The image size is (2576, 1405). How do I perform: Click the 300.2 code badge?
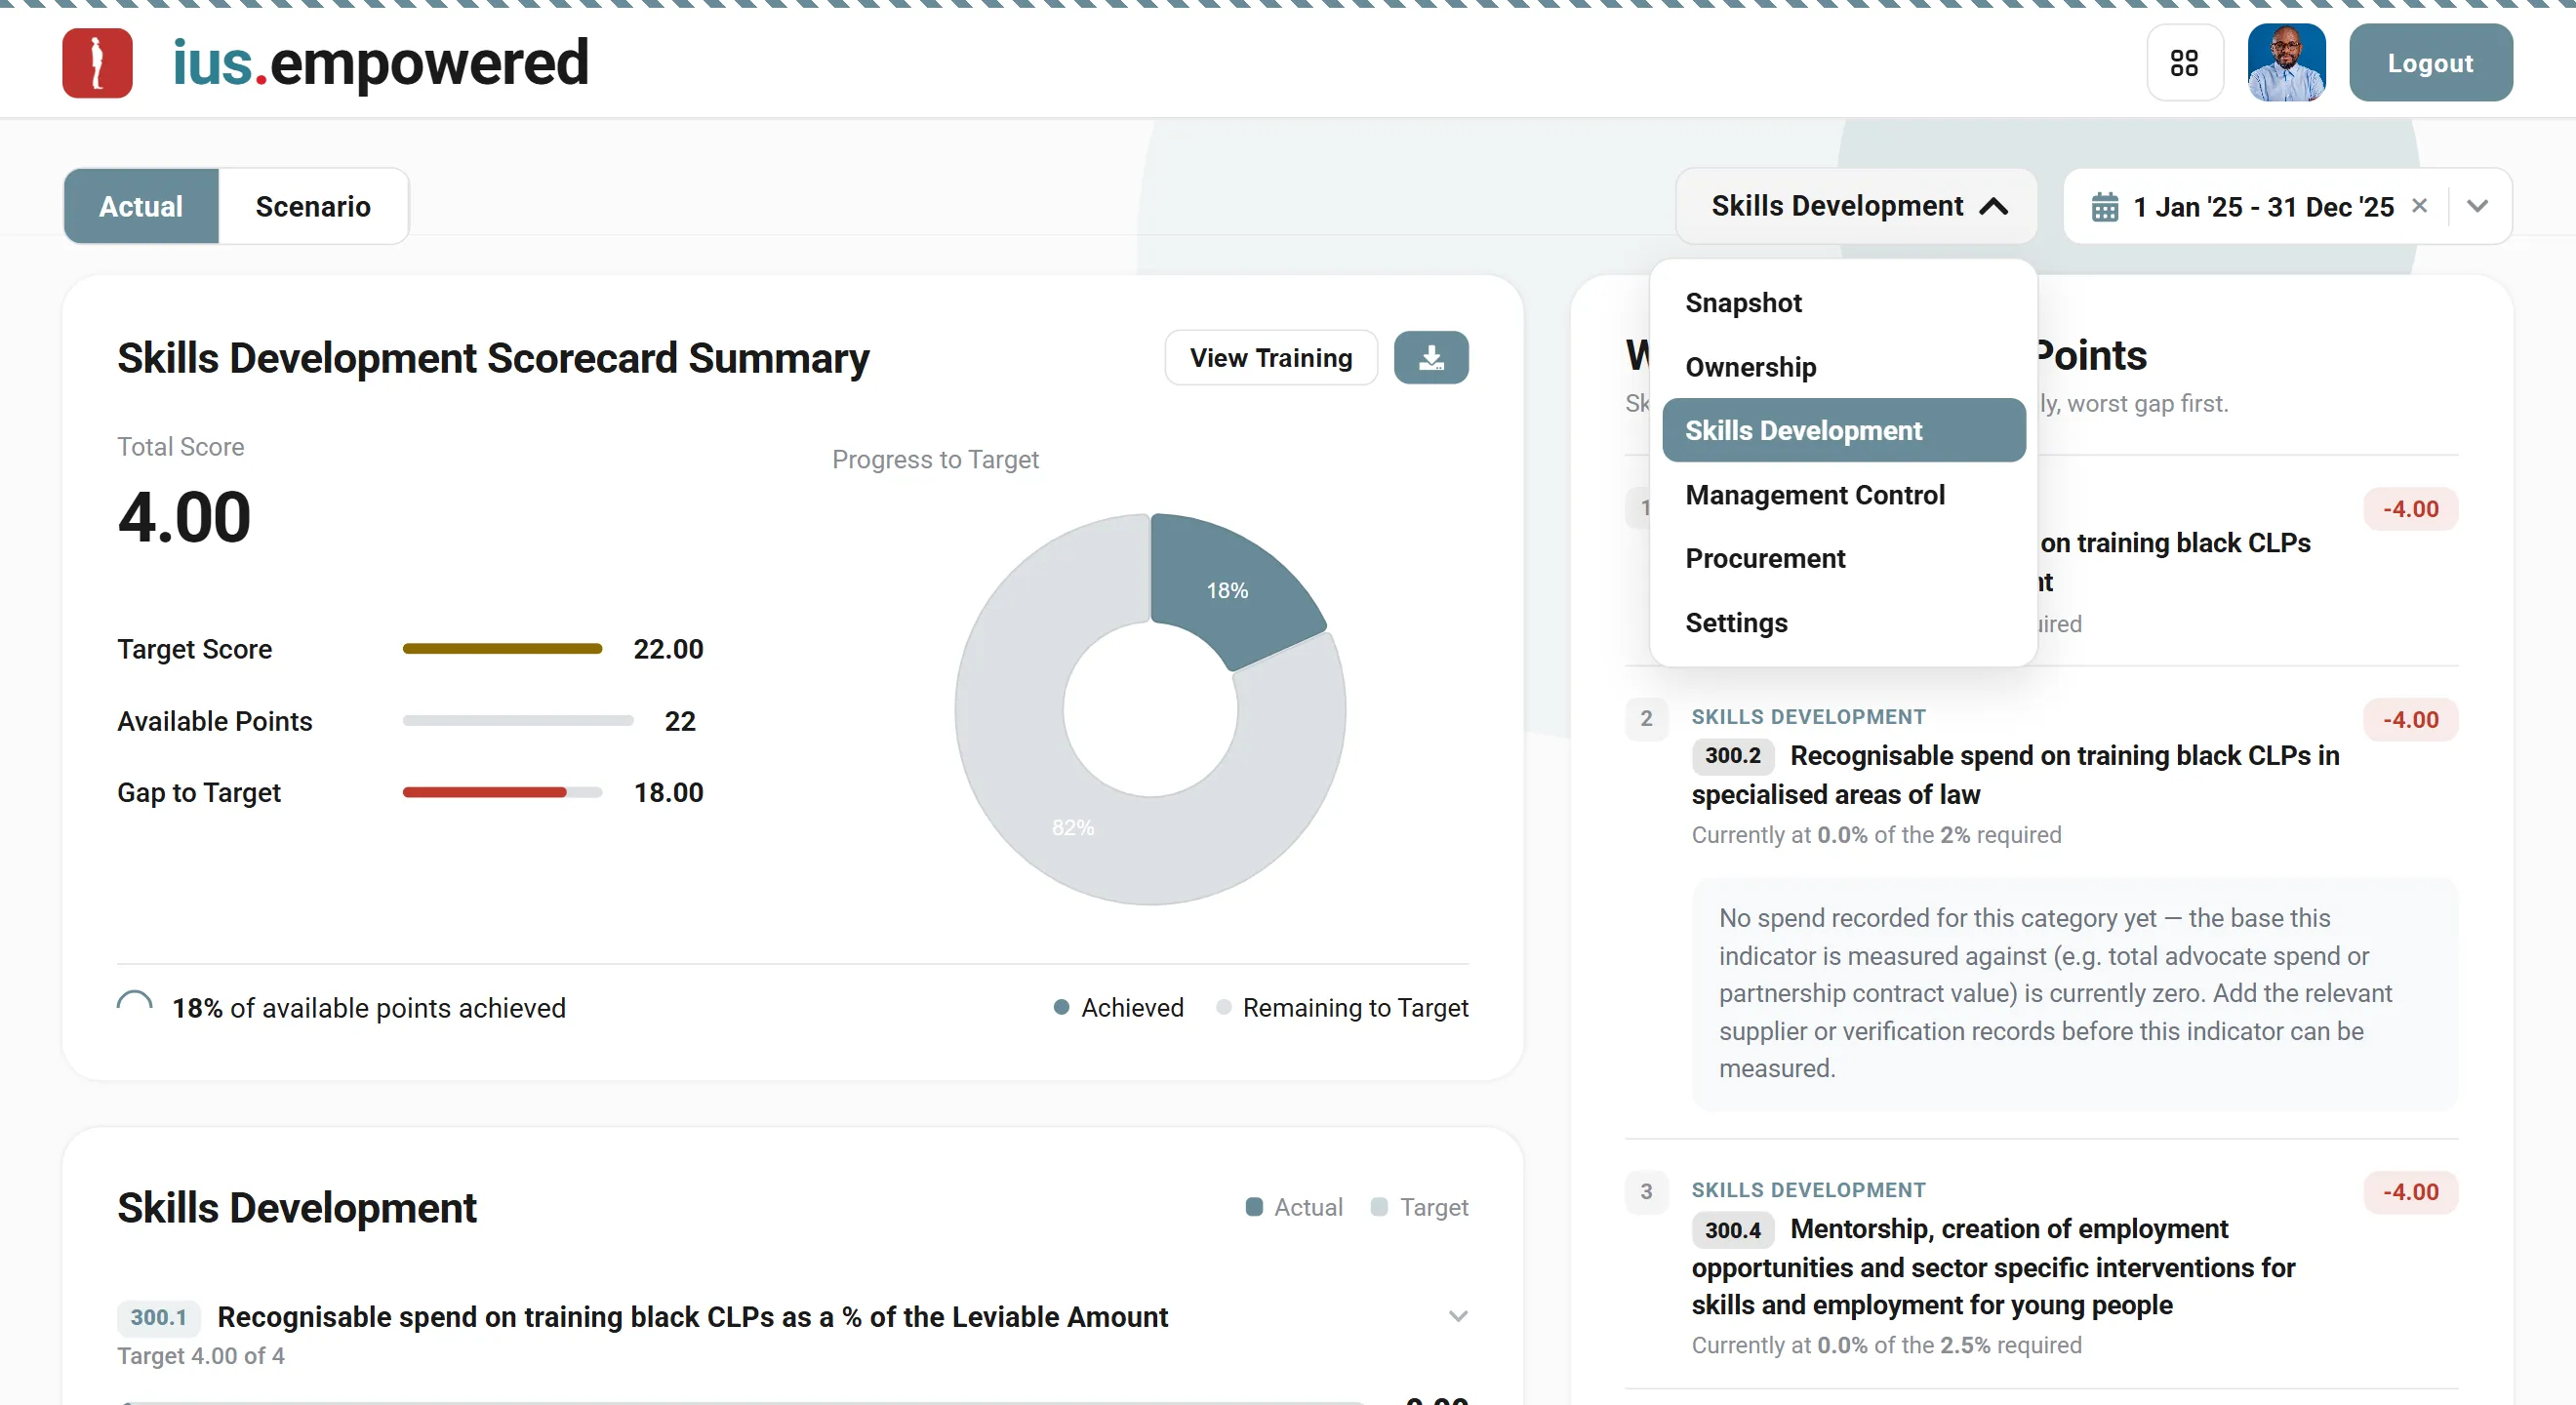1732,756
